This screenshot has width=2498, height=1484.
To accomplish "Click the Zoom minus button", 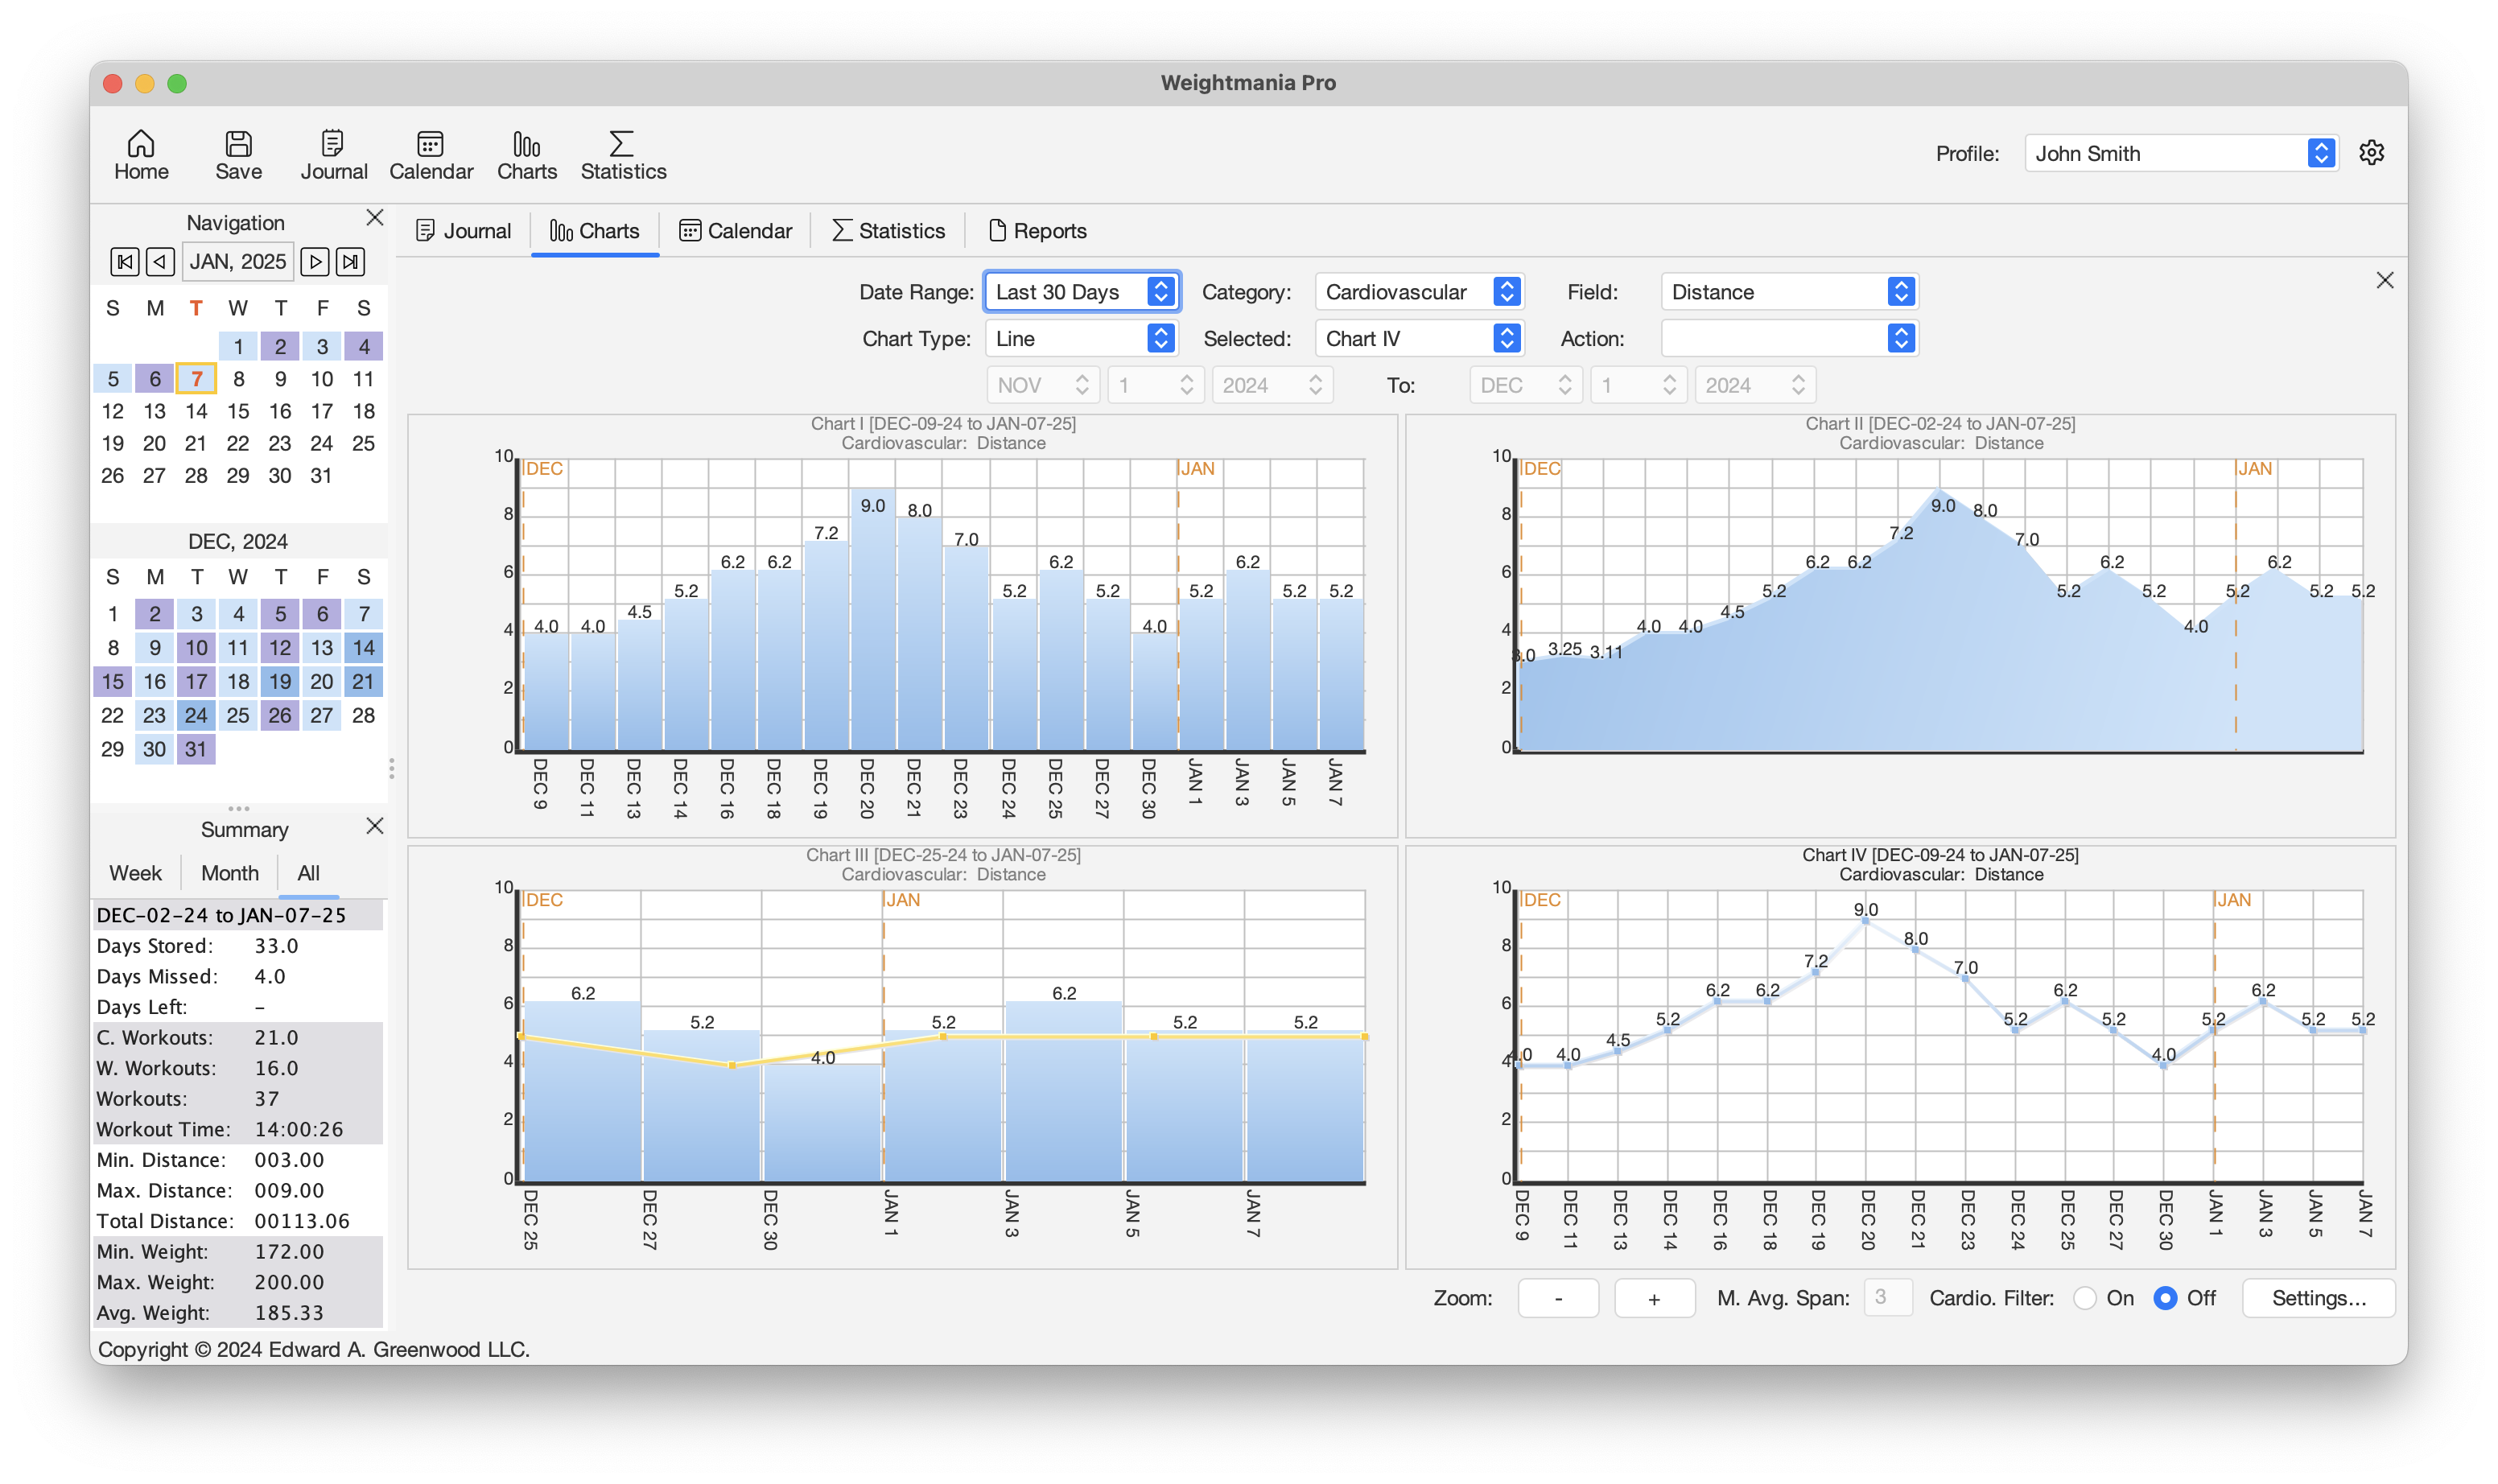I will tap(1558, 1298).
